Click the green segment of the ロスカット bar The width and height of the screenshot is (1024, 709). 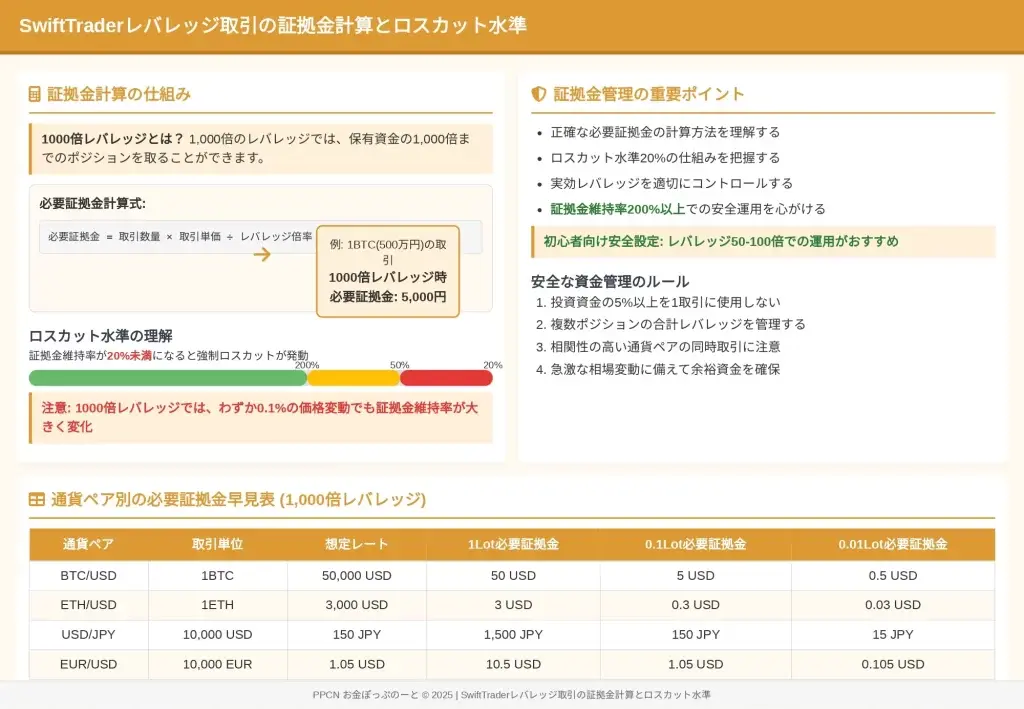(x=167, y=378)
